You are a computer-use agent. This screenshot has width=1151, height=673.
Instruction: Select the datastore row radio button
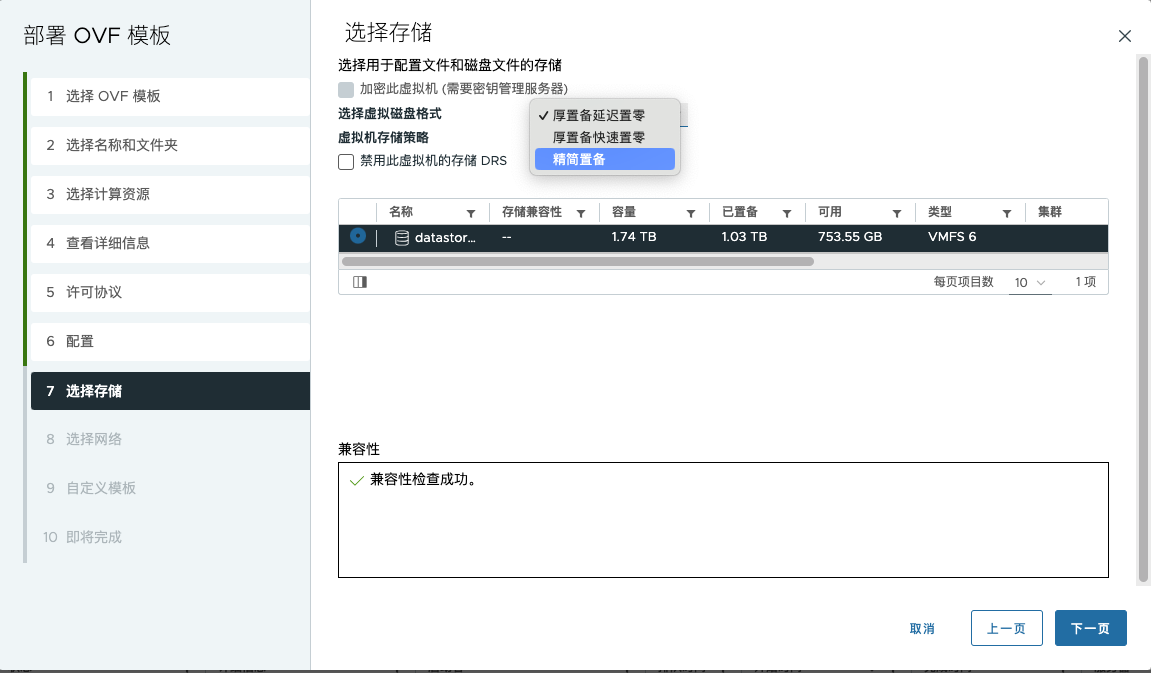point(358,237)
